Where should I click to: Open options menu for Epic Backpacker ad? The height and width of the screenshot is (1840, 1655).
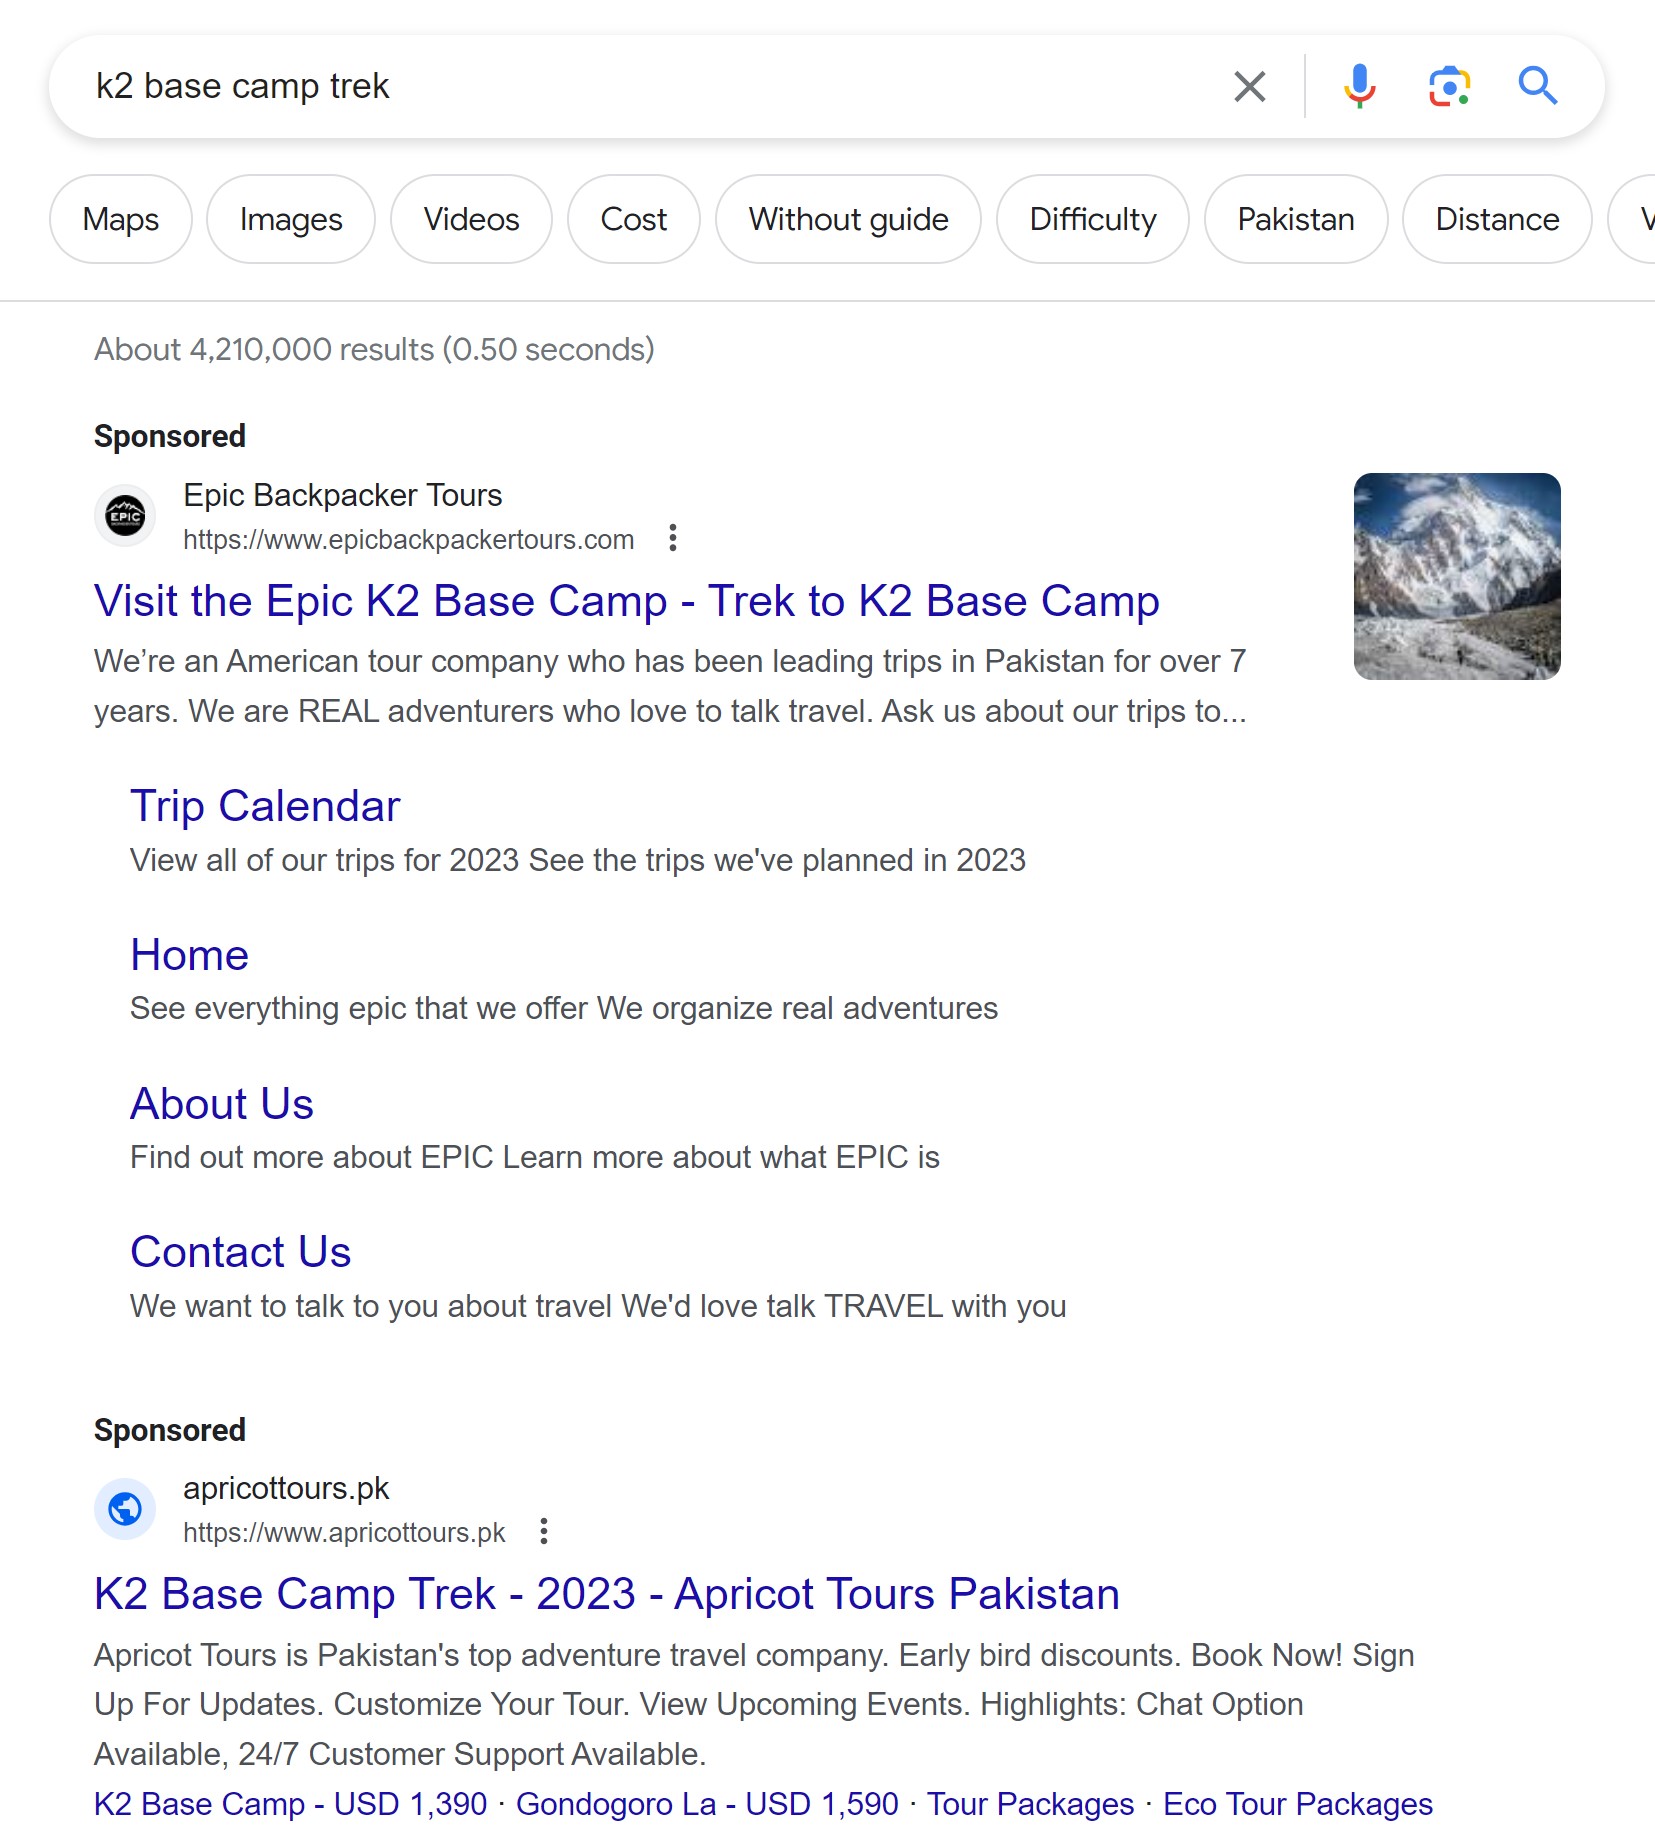coord(673,538)
